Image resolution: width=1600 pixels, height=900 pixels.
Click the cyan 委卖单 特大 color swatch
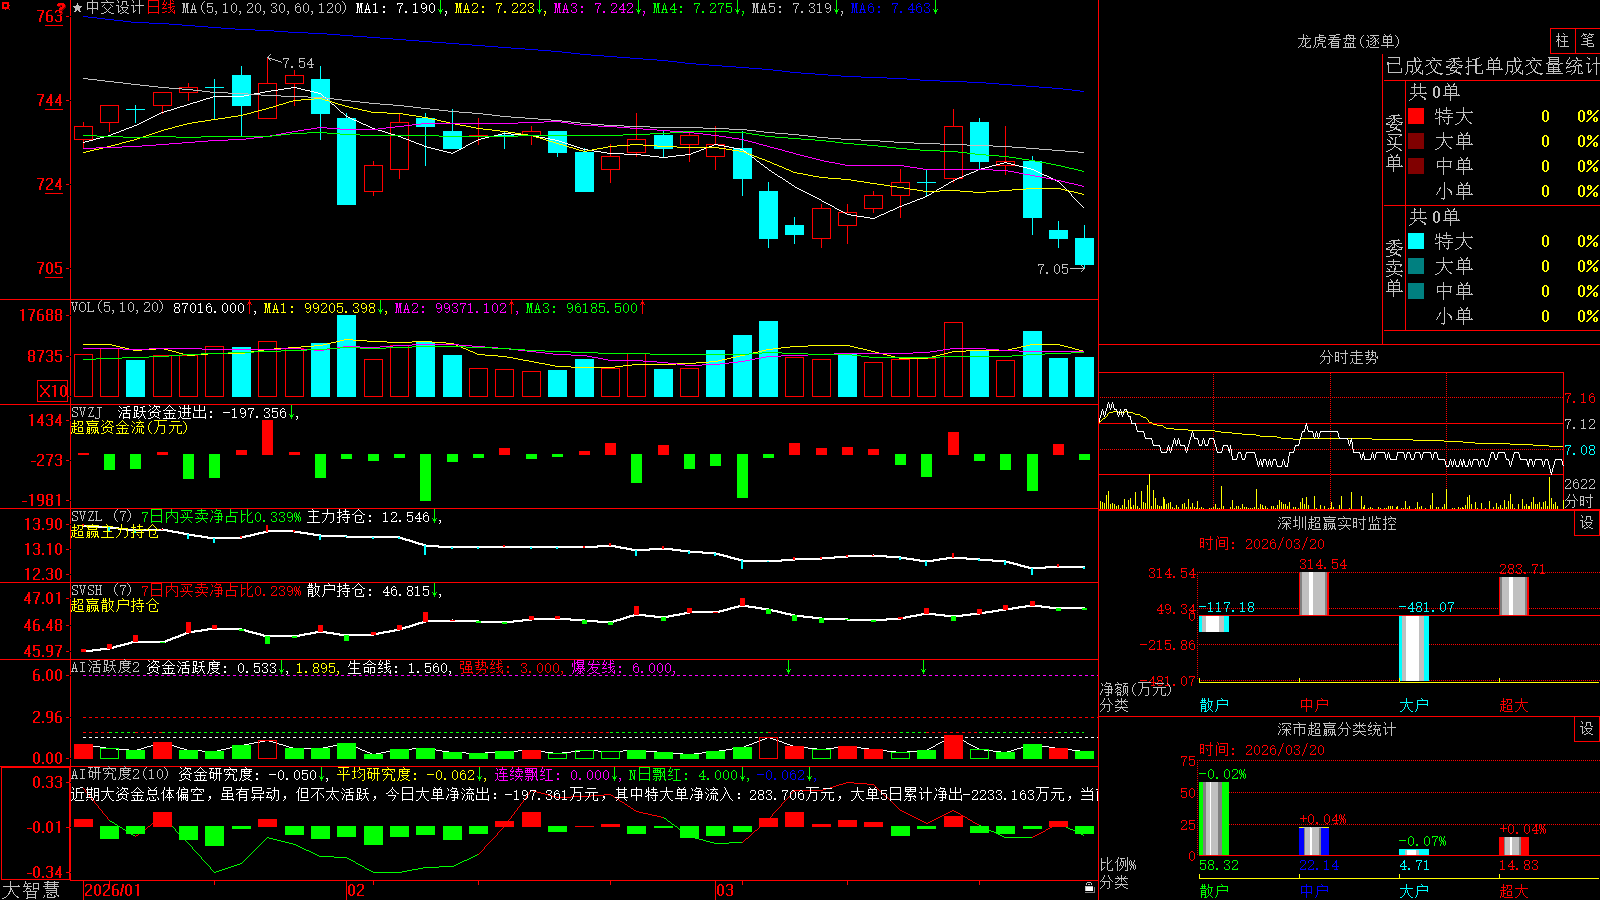(x=1416, y=241)
